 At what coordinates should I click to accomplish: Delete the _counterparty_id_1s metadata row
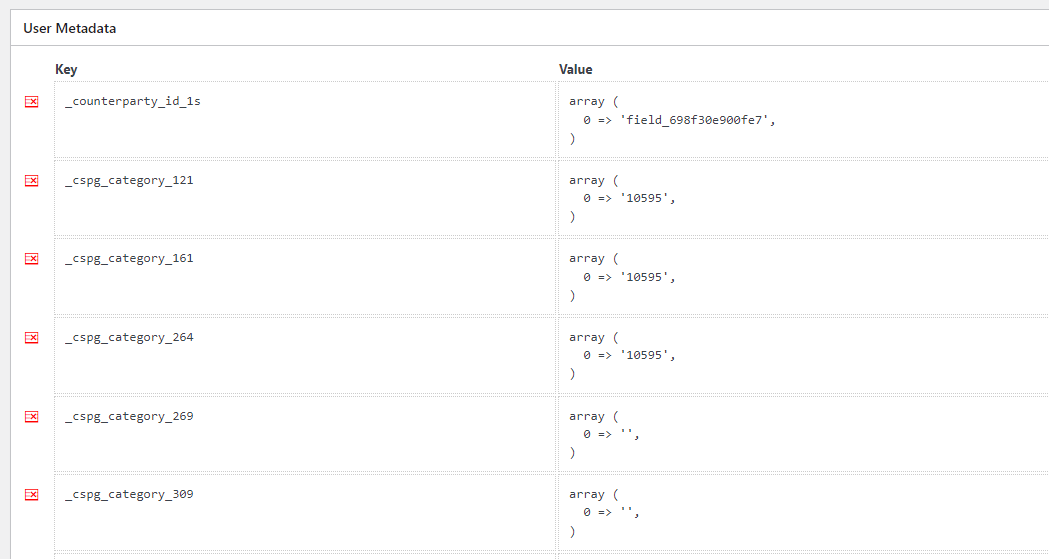point(31,102)
